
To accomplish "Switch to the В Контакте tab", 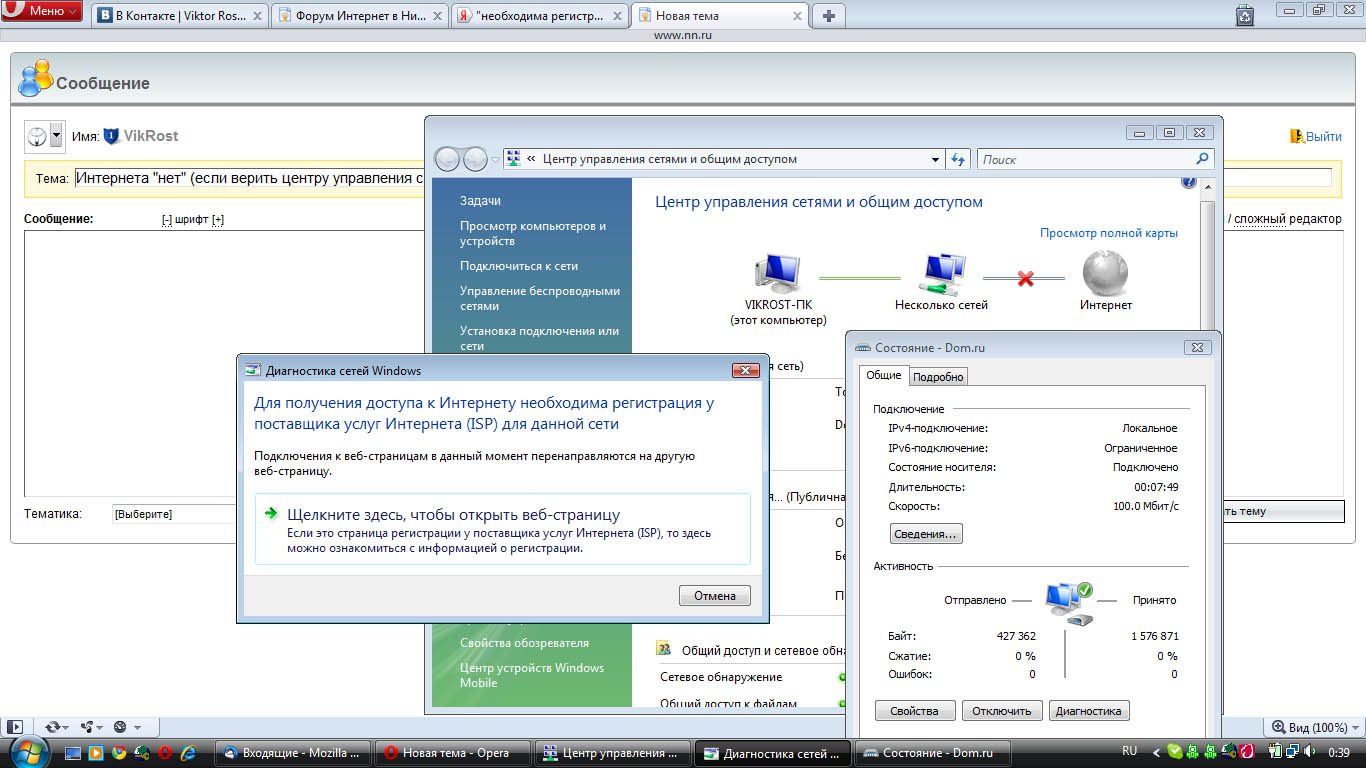I will click(180, 16).
